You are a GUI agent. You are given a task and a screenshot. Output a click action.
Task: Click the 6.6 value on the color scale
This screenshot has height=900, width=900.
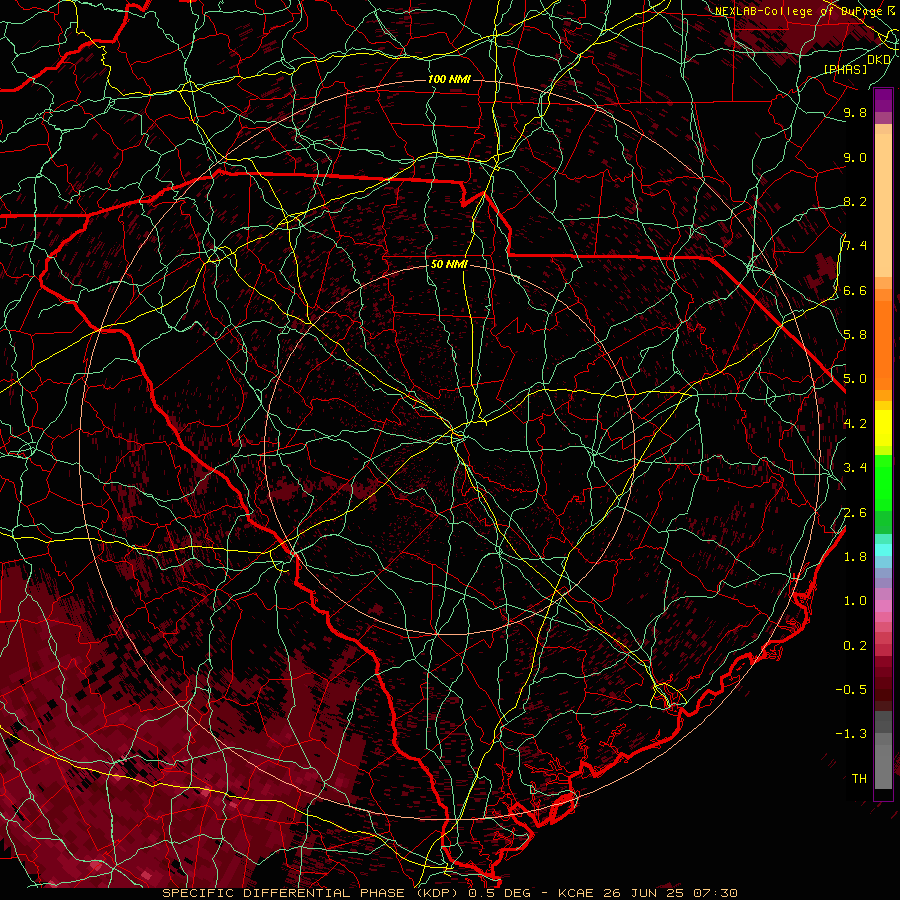pyautogui.click(x=855, y=290)
